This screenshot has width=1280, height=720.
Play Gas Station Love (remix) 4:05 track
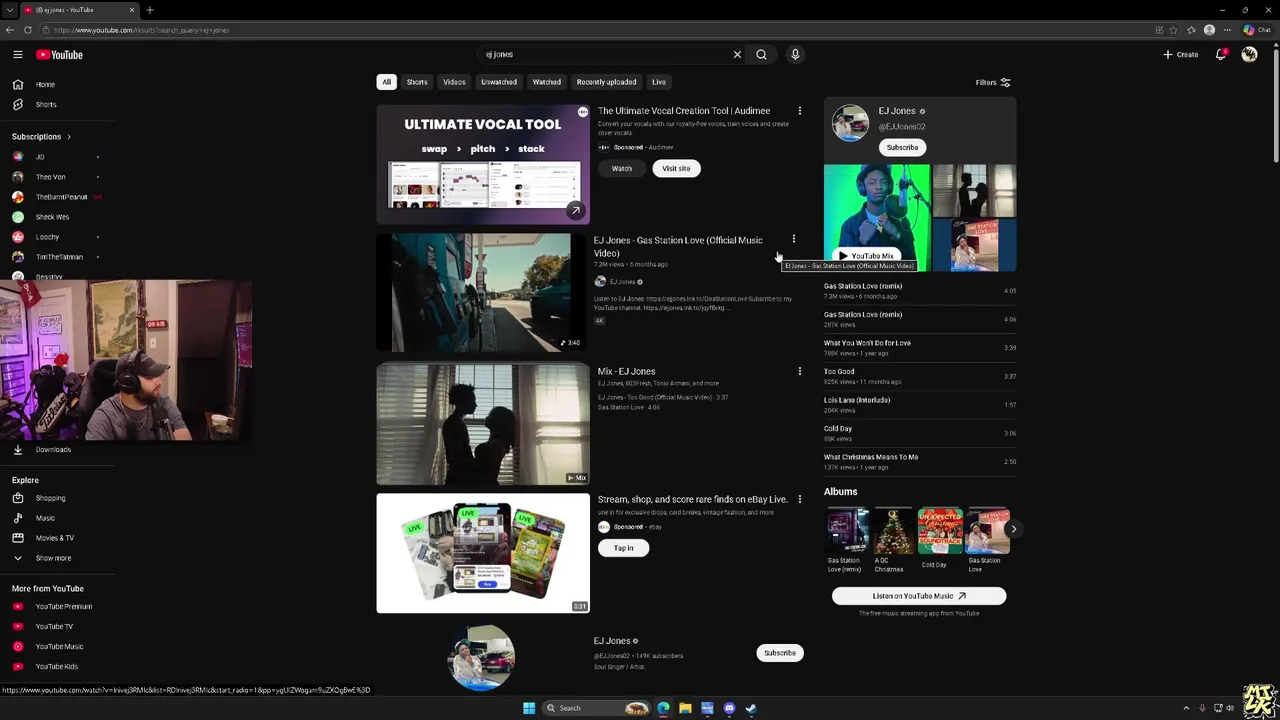920,291
